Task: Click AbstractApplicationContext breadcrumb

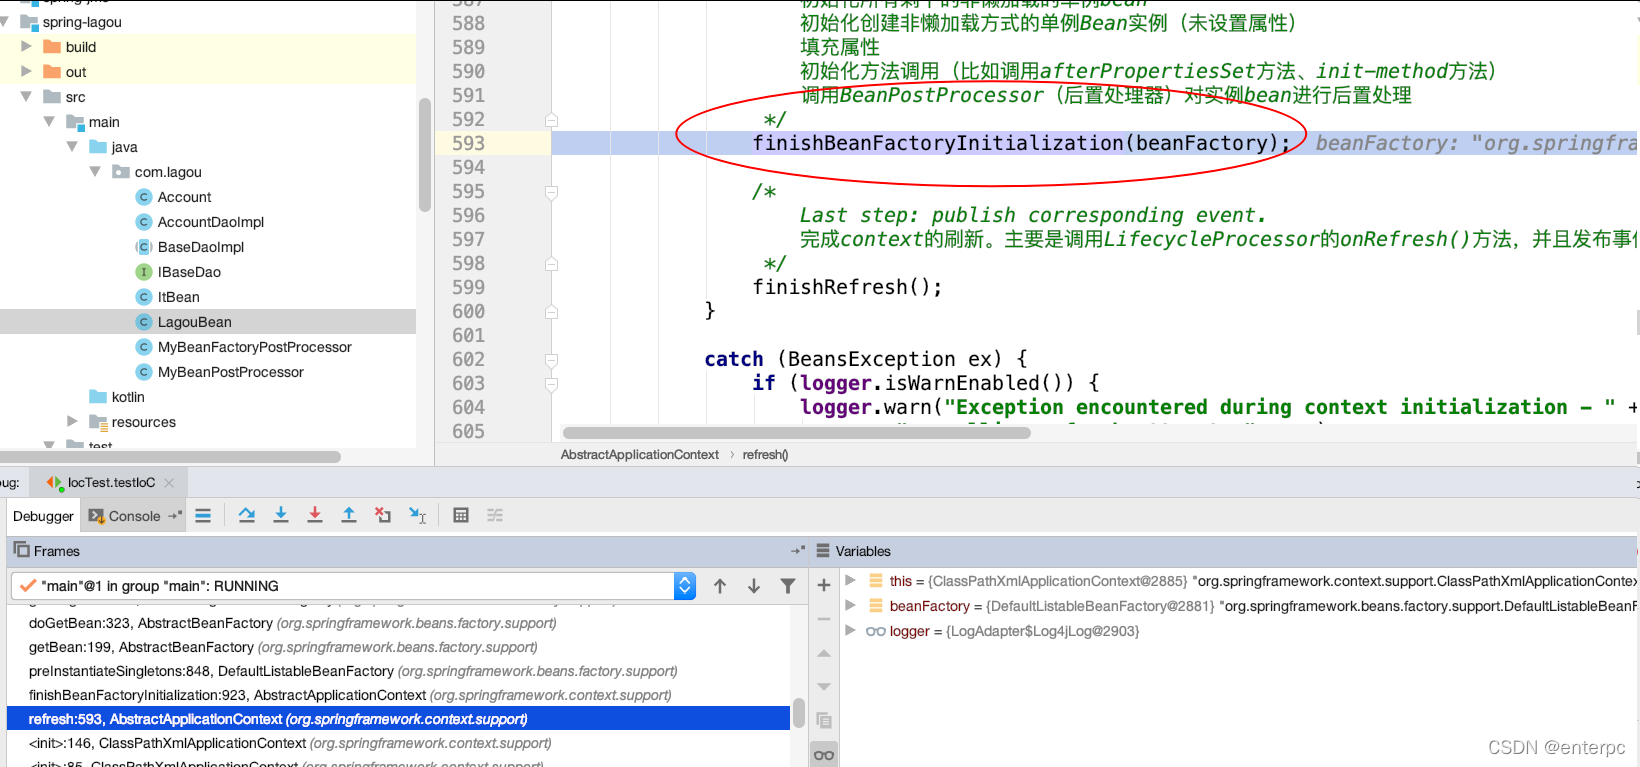Action: 640,455
